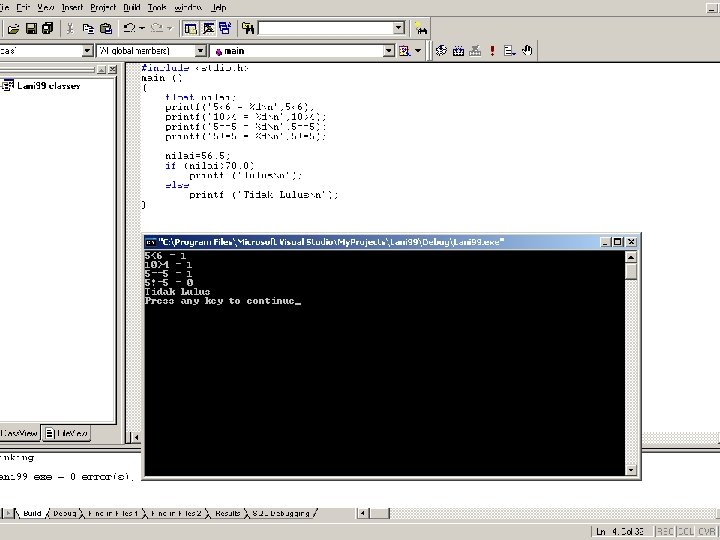Open the View menu
The image size is (720, 540).
pos(45,7)
